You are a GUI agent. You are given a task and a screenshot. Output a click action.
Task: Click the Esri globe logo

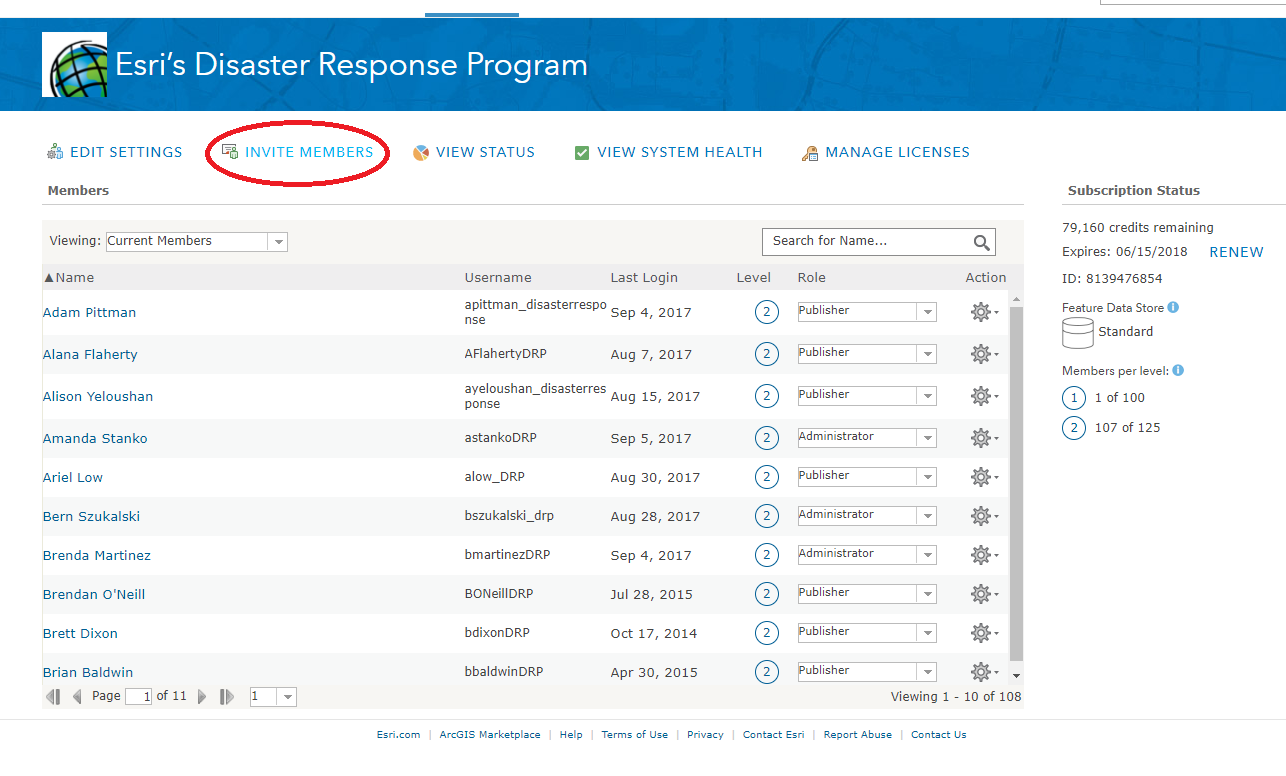[x=75, y=64]
